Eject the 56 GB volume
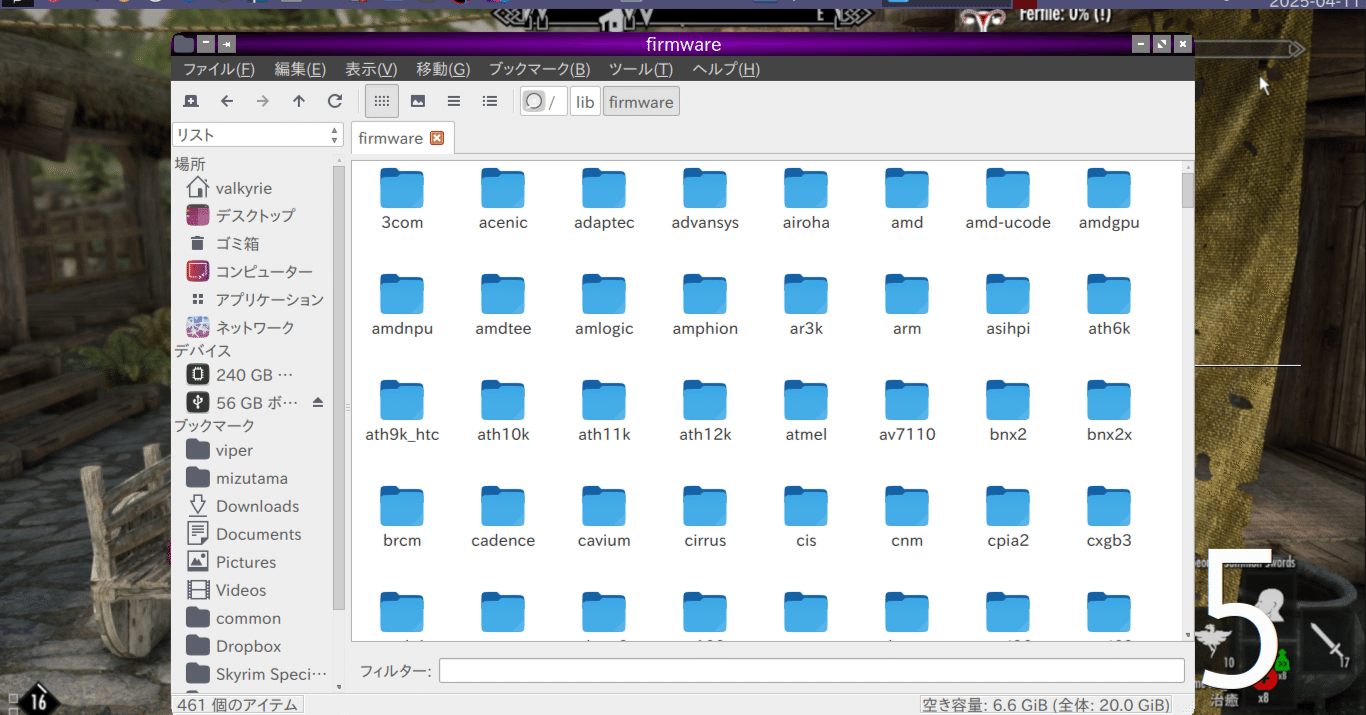The image size is (1366, 715). point(318,403)
